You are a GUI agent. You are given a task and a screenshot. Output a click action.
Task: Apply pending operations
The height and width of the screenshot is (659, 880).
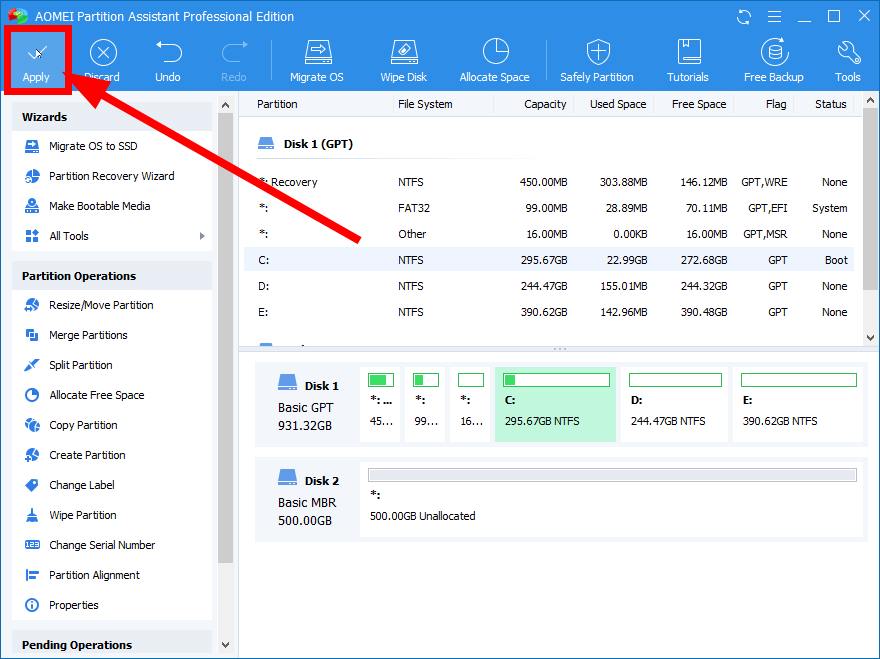click(x=37, y=60)
